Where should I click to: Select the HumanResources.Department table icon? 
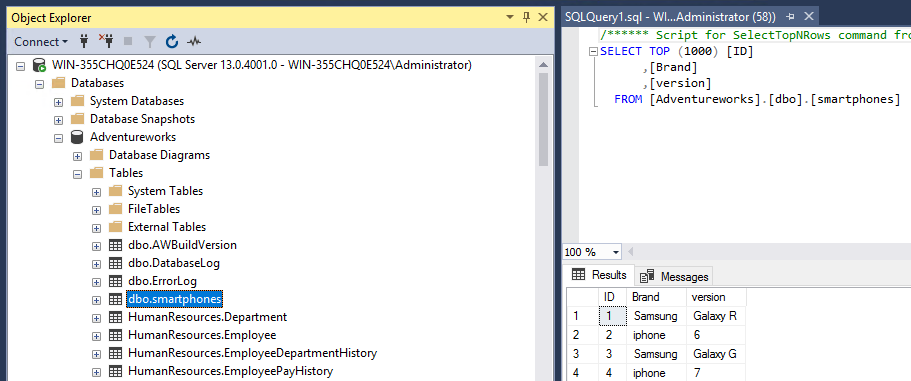click(x=116, y=318)
